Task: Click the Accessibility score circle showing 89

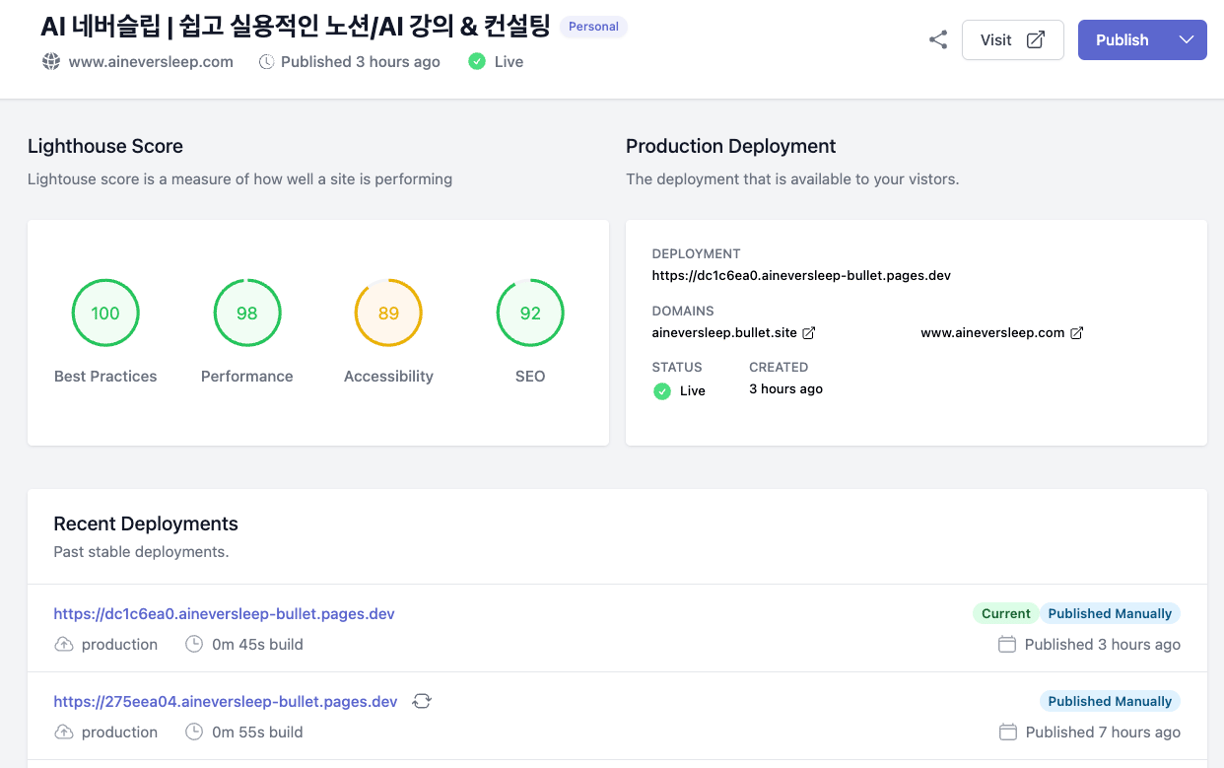Action: click(x=388, y=313)
